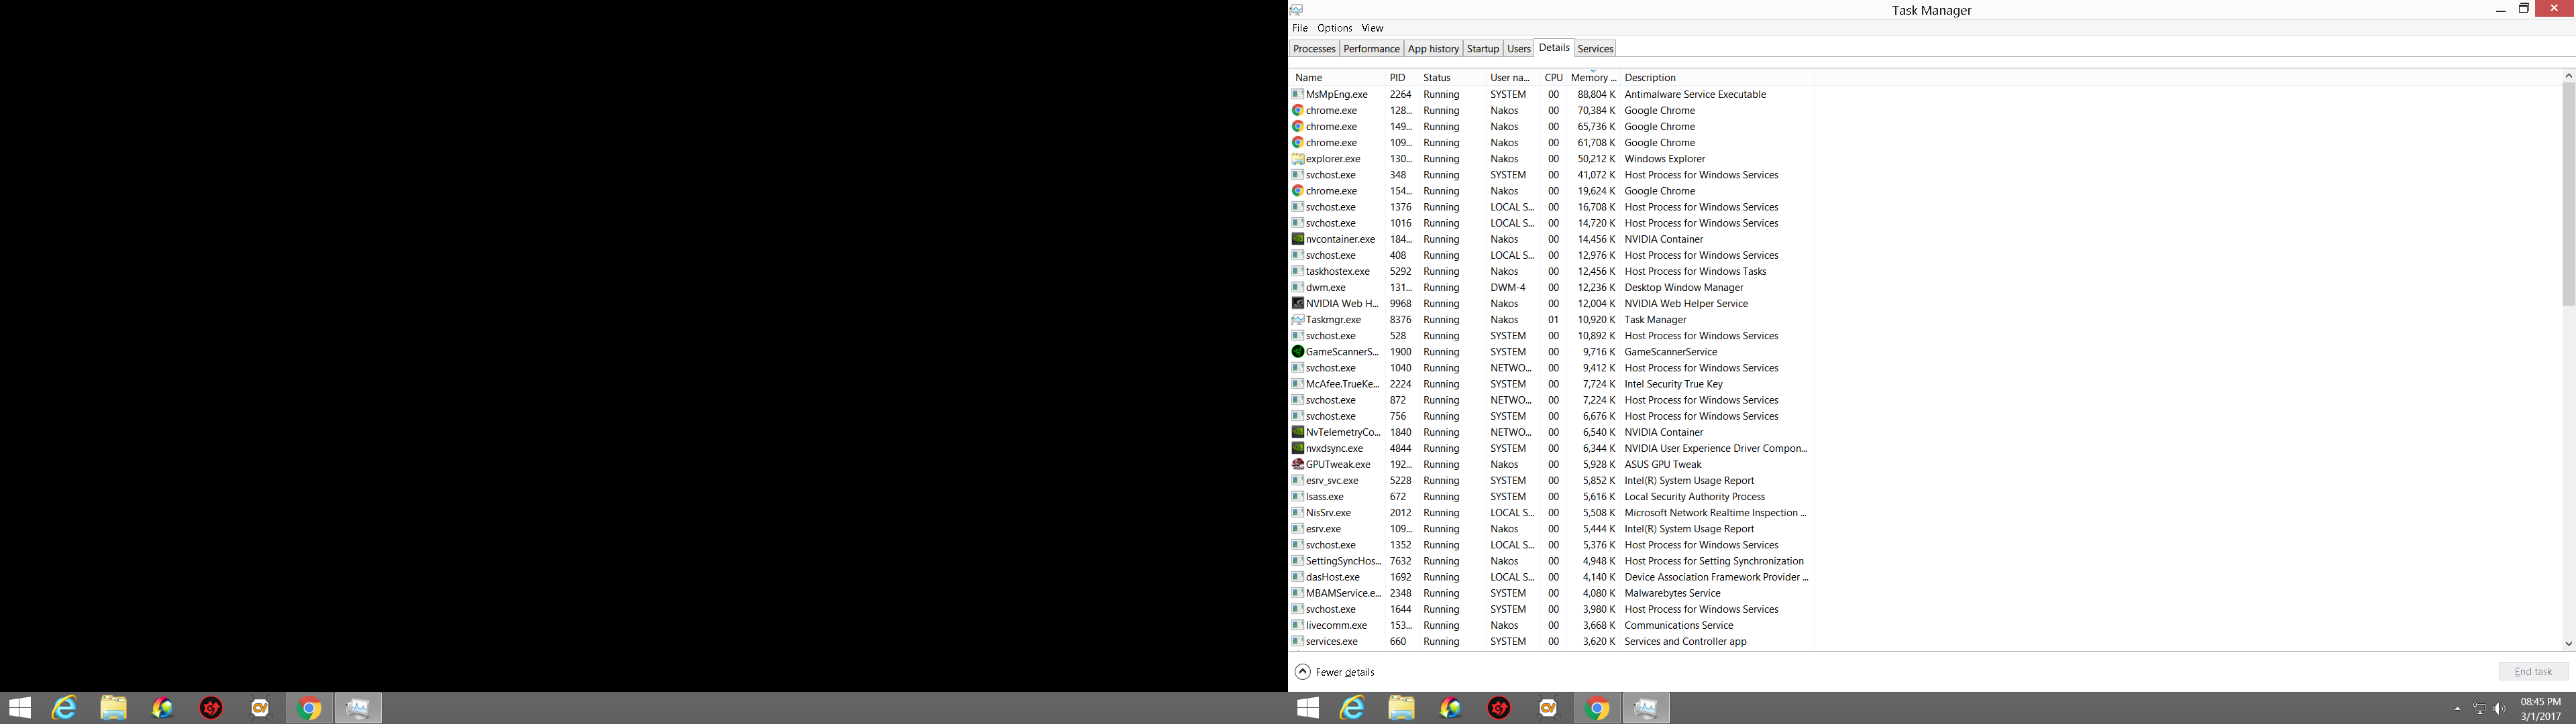The width and height of the screenshot is (2576, 724).
Task: Switch to the Performance tab
Action: point(1371,48)
